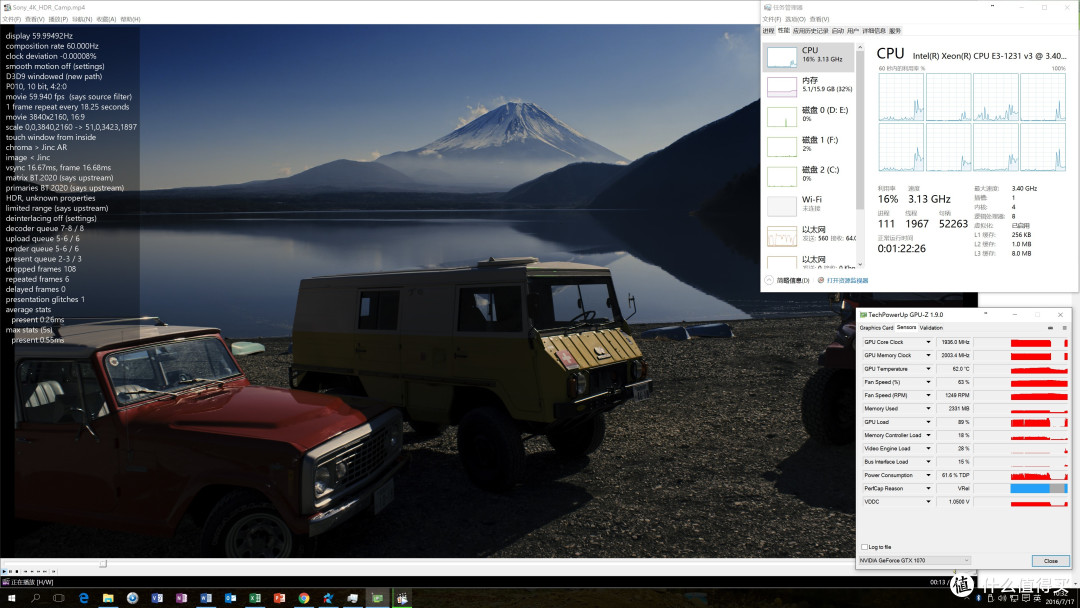Open Visio from the taskbar
This screenshot has height=608, width=1080.
tap(157, 598)
